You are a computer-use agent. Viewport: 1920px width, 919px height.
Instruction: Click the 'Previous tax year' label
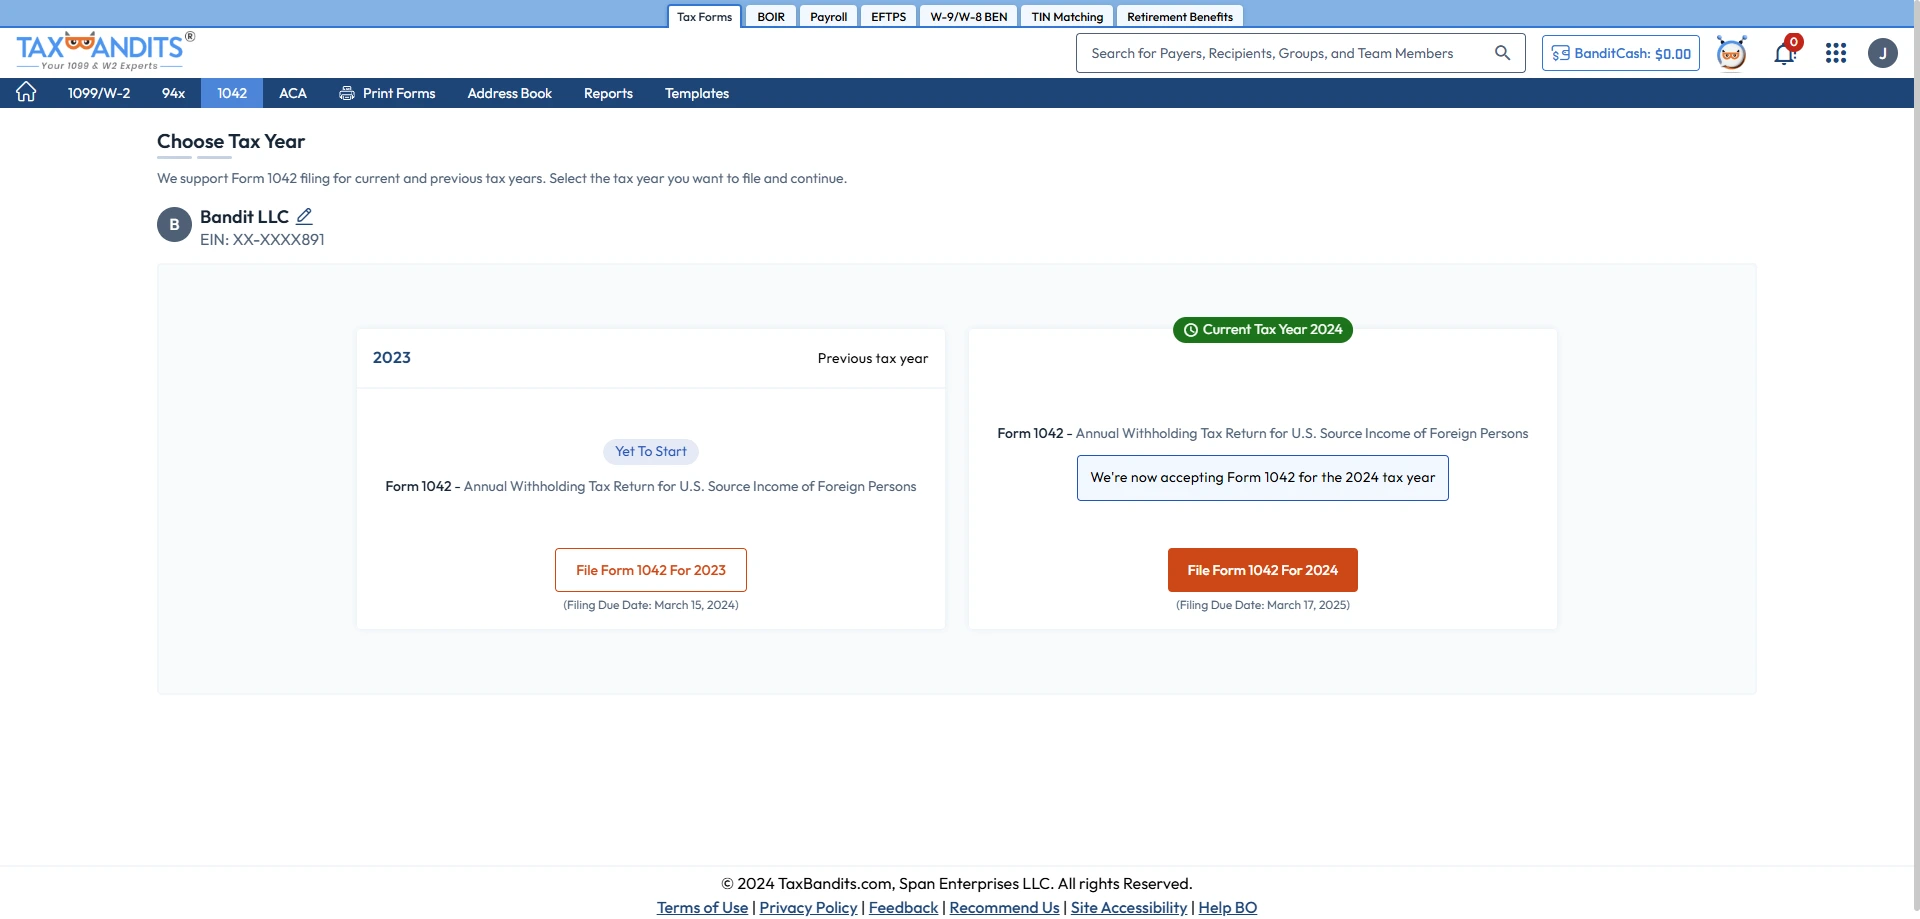(x=873, y=358)
